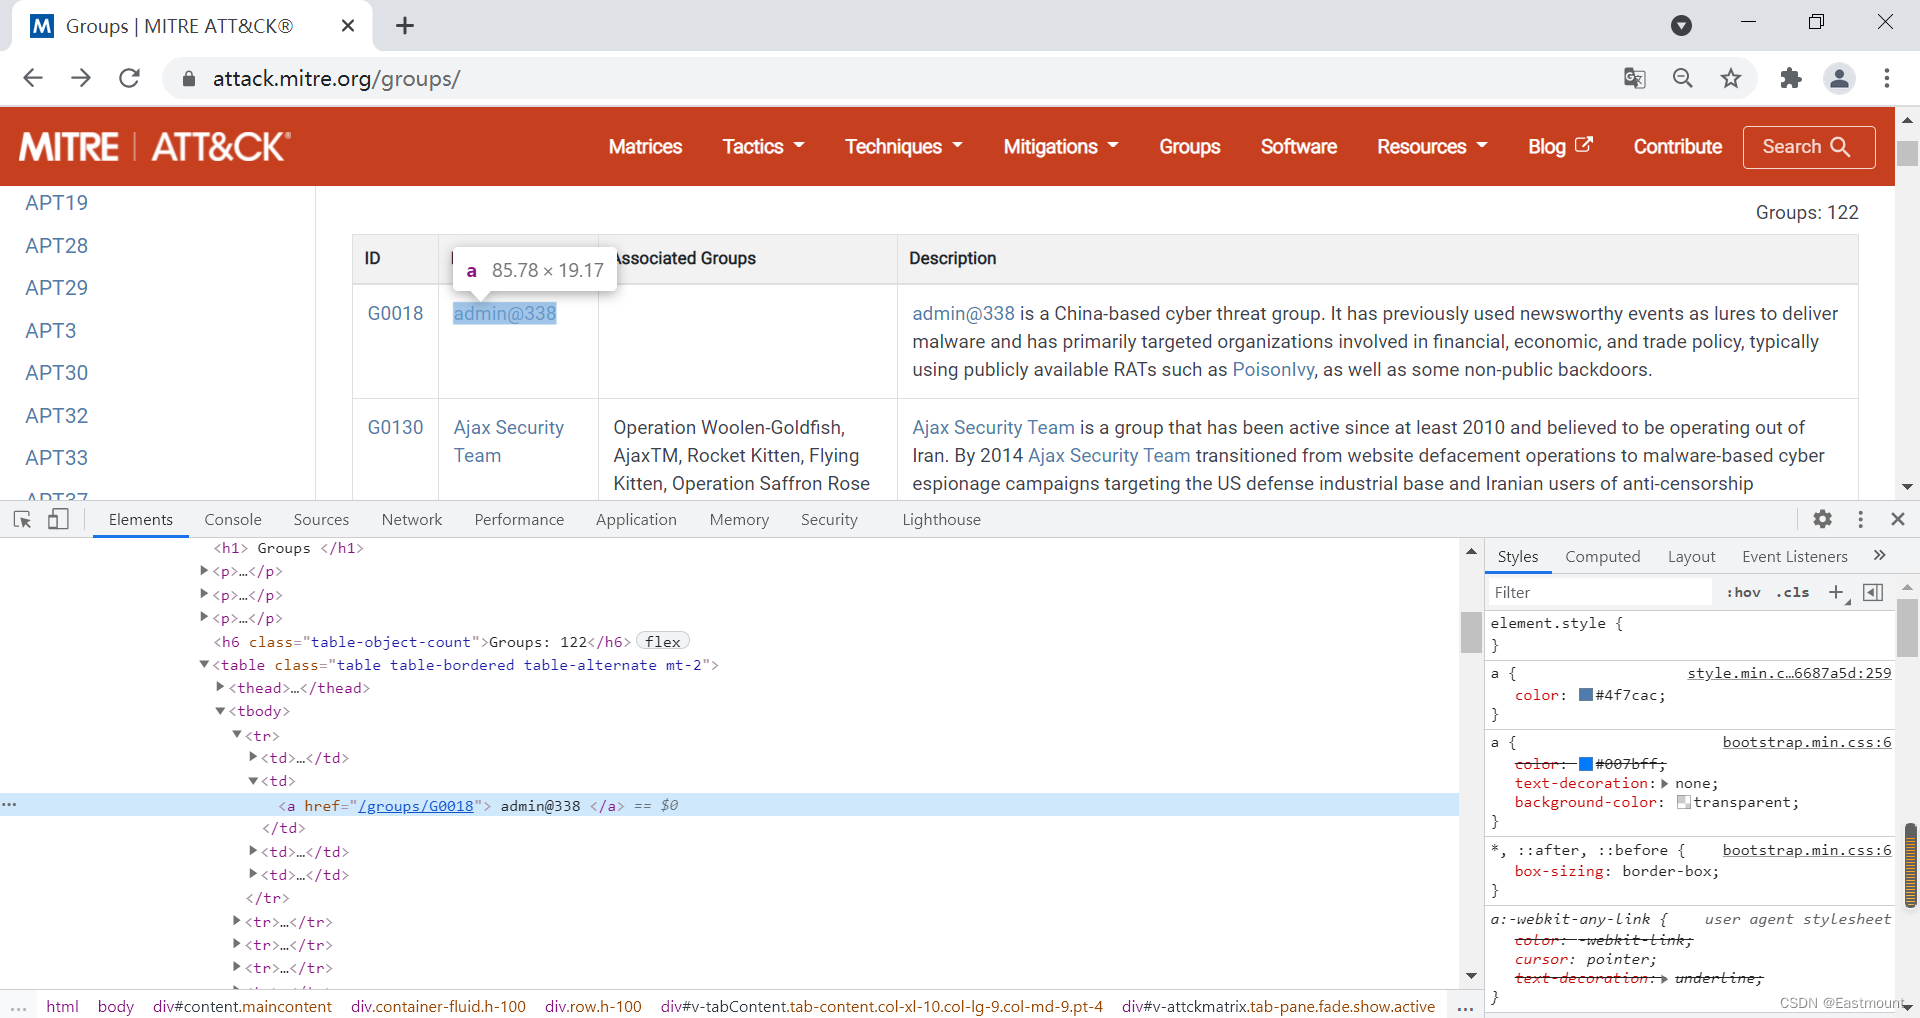The width and height of the screenshot is (1920, 1018).
Task: Show more Styles pane tabs
Action: coord(1879,556)
